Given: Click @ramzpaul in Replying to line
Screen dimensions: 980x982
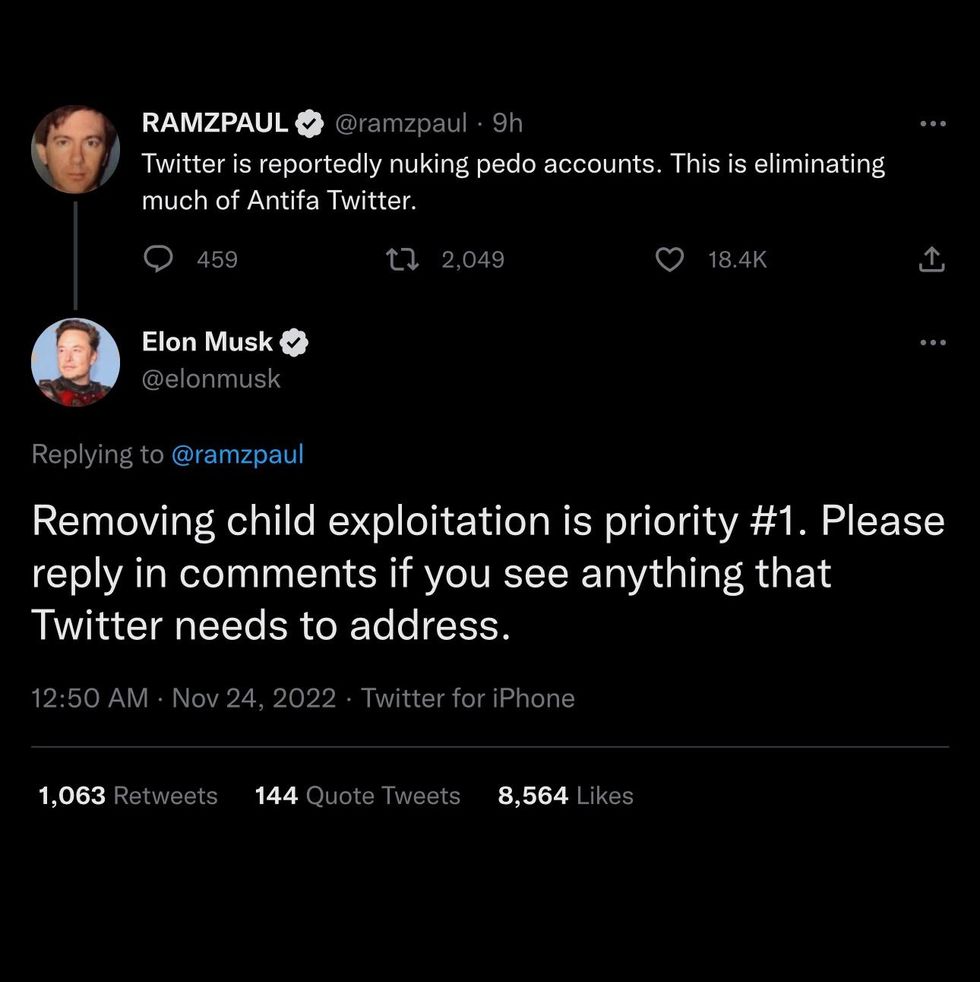Looking at the screenshot, I should pos(238,454).
